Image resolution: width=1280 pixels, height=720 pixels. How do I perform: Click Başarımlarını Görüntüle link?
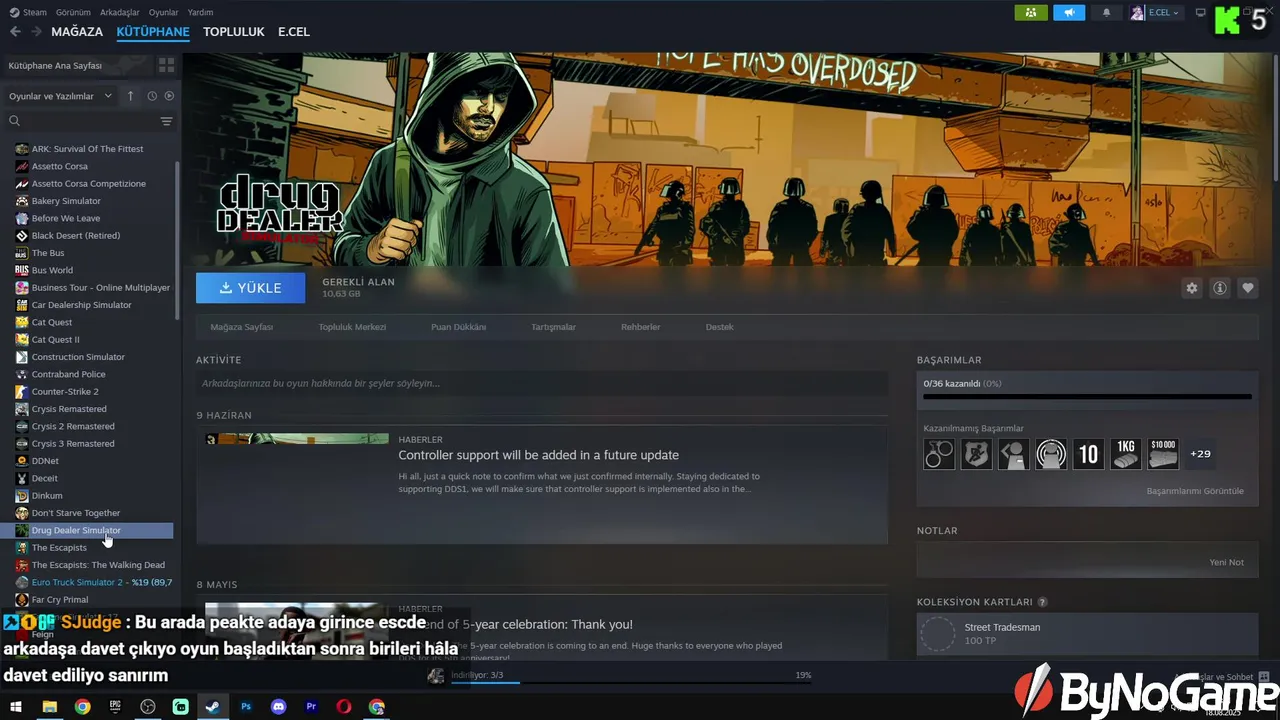point(1195,491)
